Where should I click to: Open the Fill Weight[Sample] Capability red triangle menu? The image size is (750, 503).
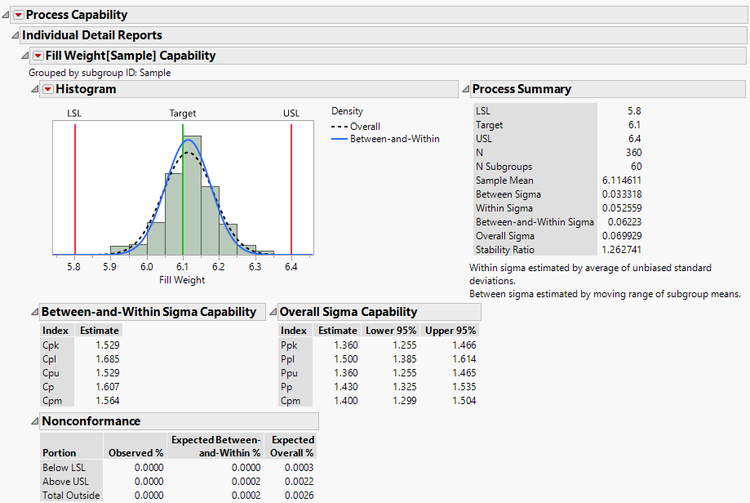click(x=38, y=56)
